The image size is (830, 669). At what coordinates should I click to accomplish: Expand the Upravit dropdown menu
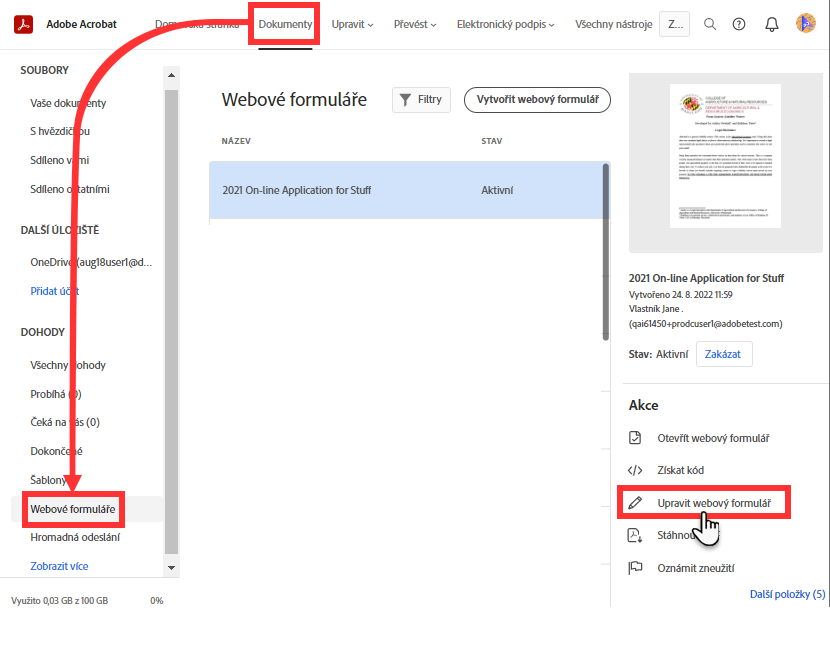coord(353,24)
